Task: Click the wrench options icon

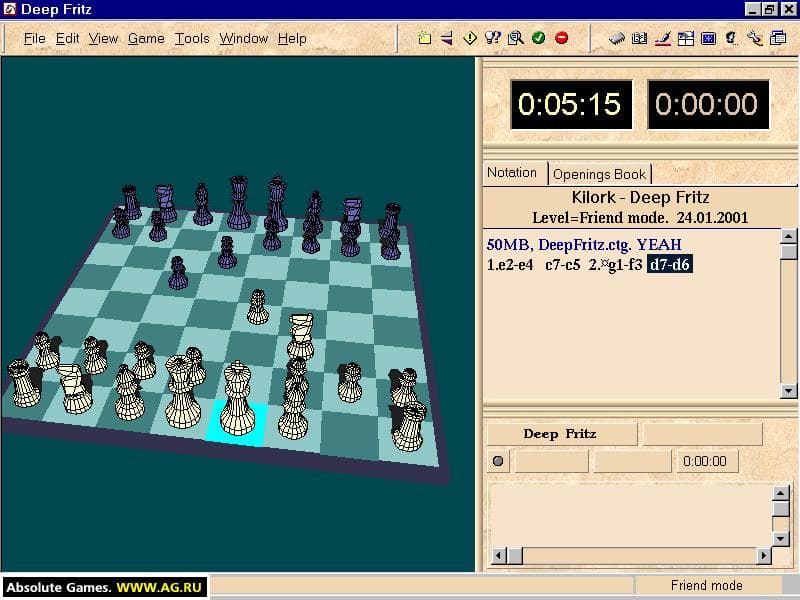Action: pos(755,38)
